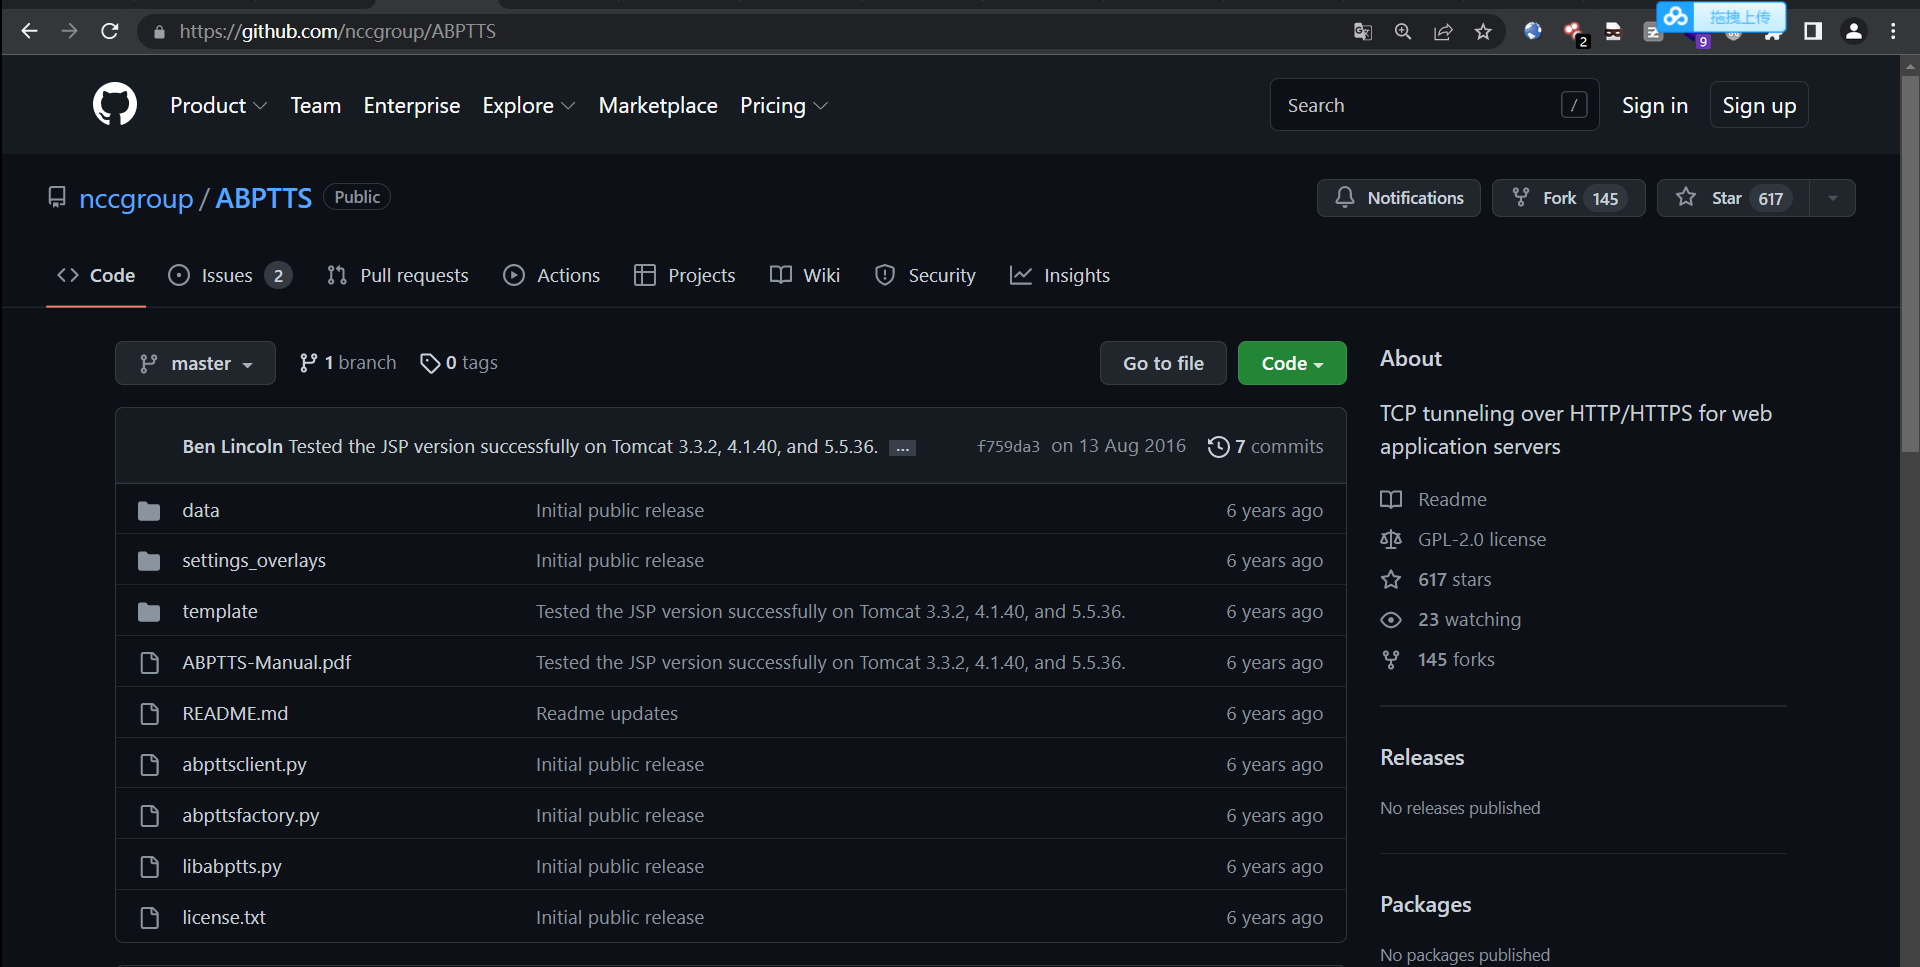The height and width of the screenshot is (967, 1920).
Task: Open the master branch selector dropdown
Action: 195,363
